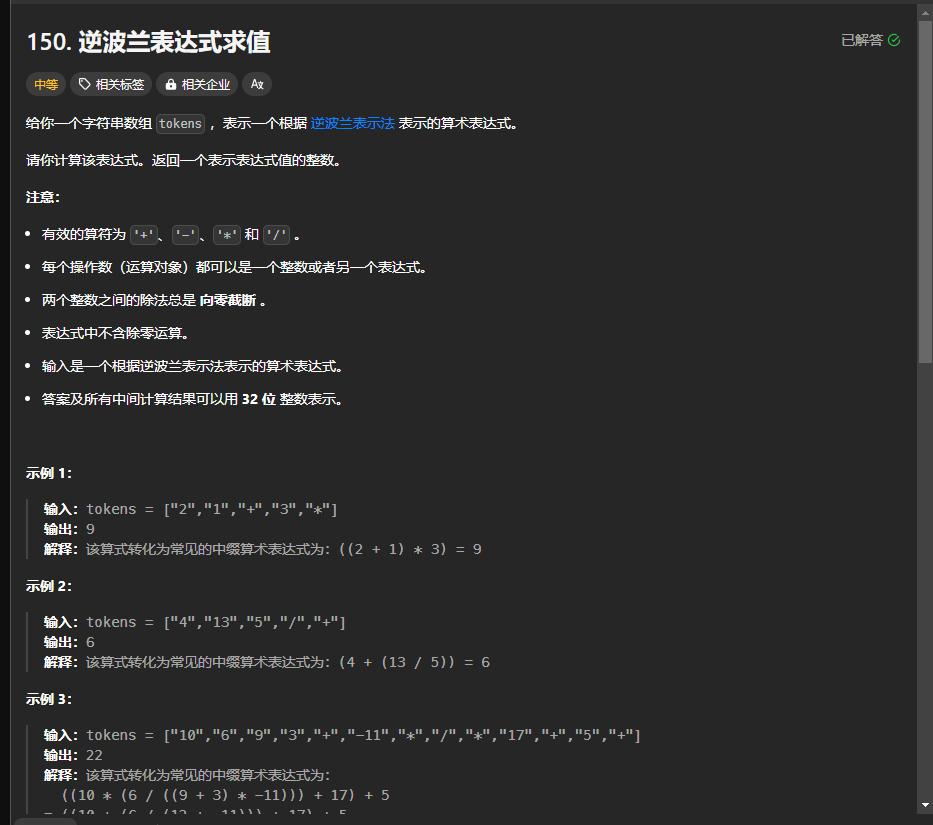Click the scrollbar up arrow
Screen dimensions: 933x825
(x=925, y=12)
